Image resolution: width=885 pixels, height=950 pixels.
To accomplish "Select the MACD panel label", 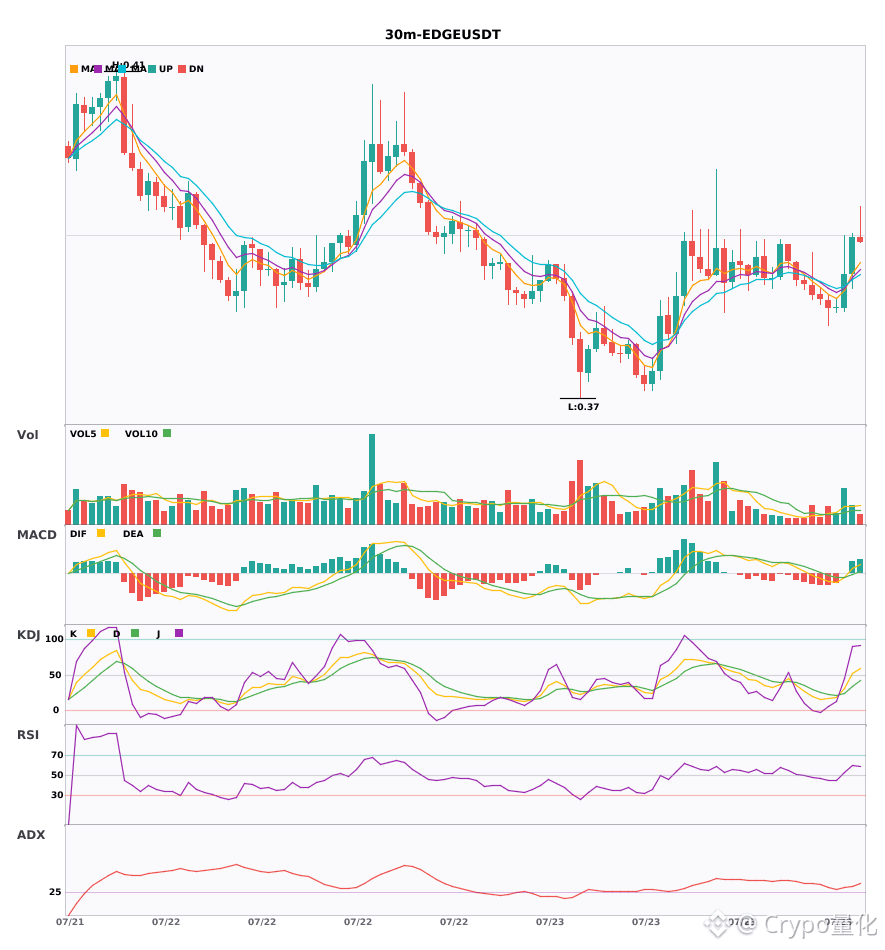I will click(37, 535).
